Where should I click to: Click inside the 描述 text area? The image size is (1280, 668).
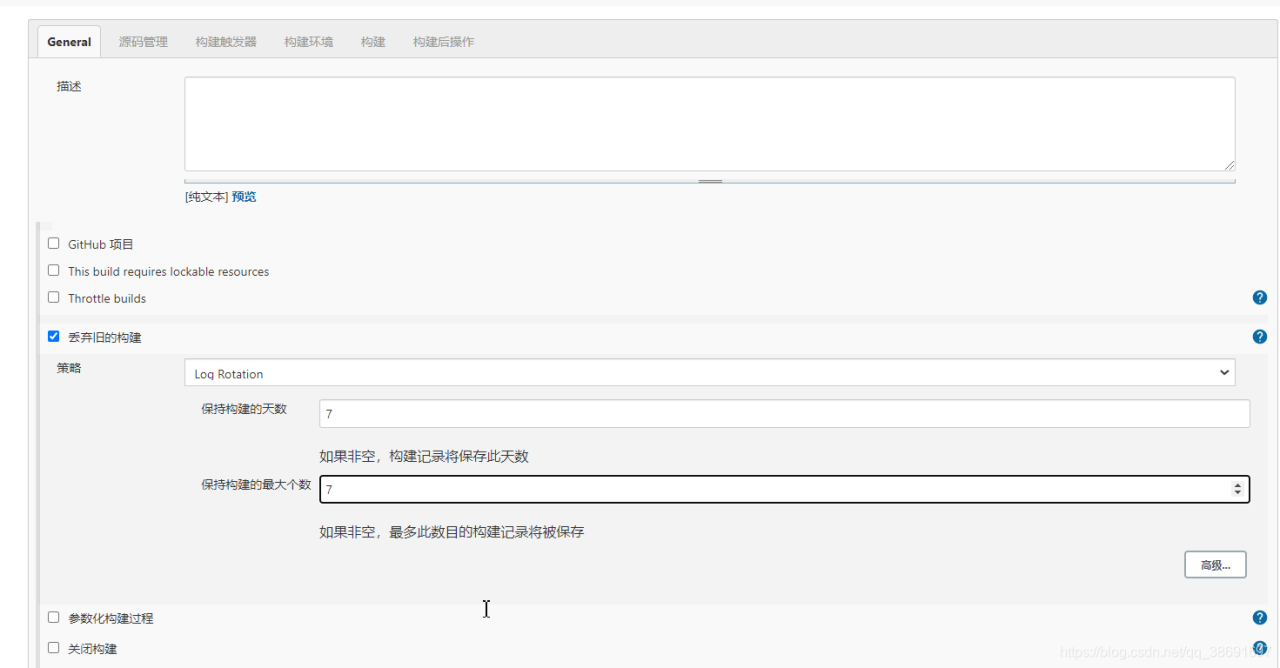tap(709, 124)
